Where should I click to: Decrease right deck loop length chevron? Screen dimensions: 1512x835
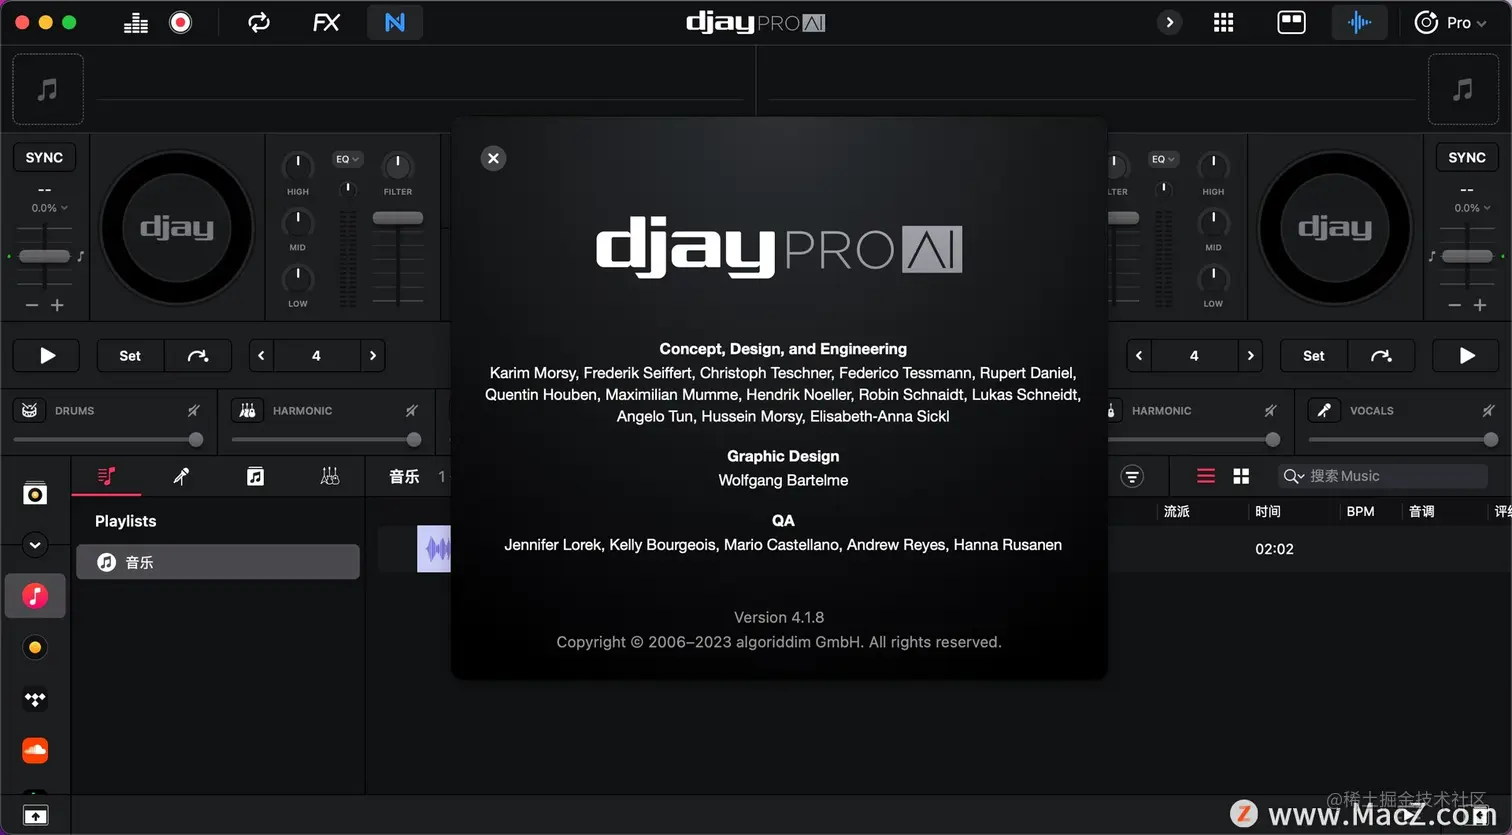click(x=1139, y=355)
